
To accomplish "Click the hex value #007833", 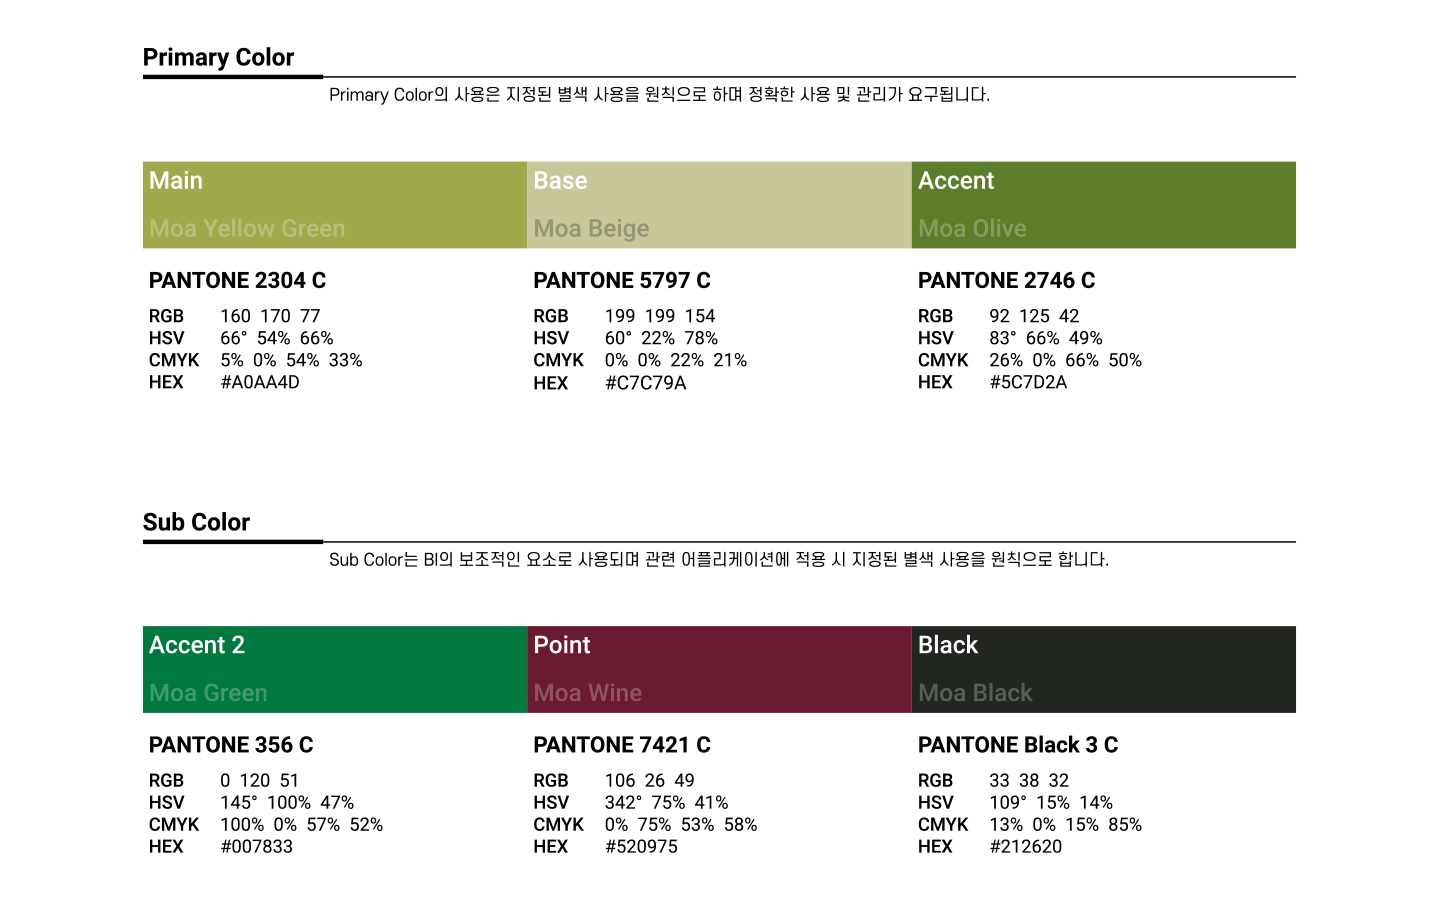I will click(257, 847).
